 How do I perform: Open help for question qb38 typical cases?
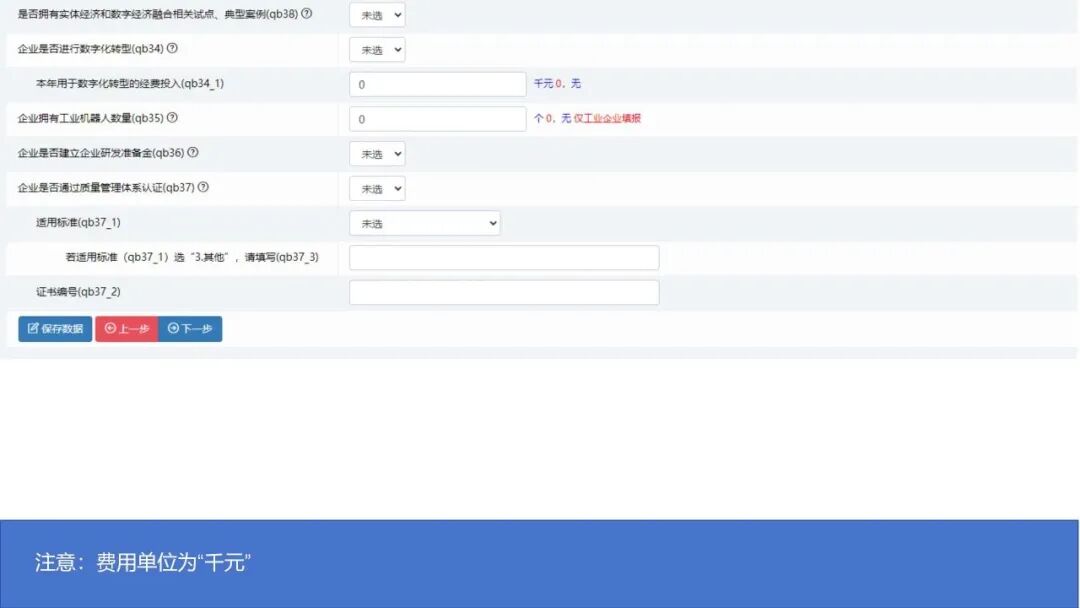[307, 14]
